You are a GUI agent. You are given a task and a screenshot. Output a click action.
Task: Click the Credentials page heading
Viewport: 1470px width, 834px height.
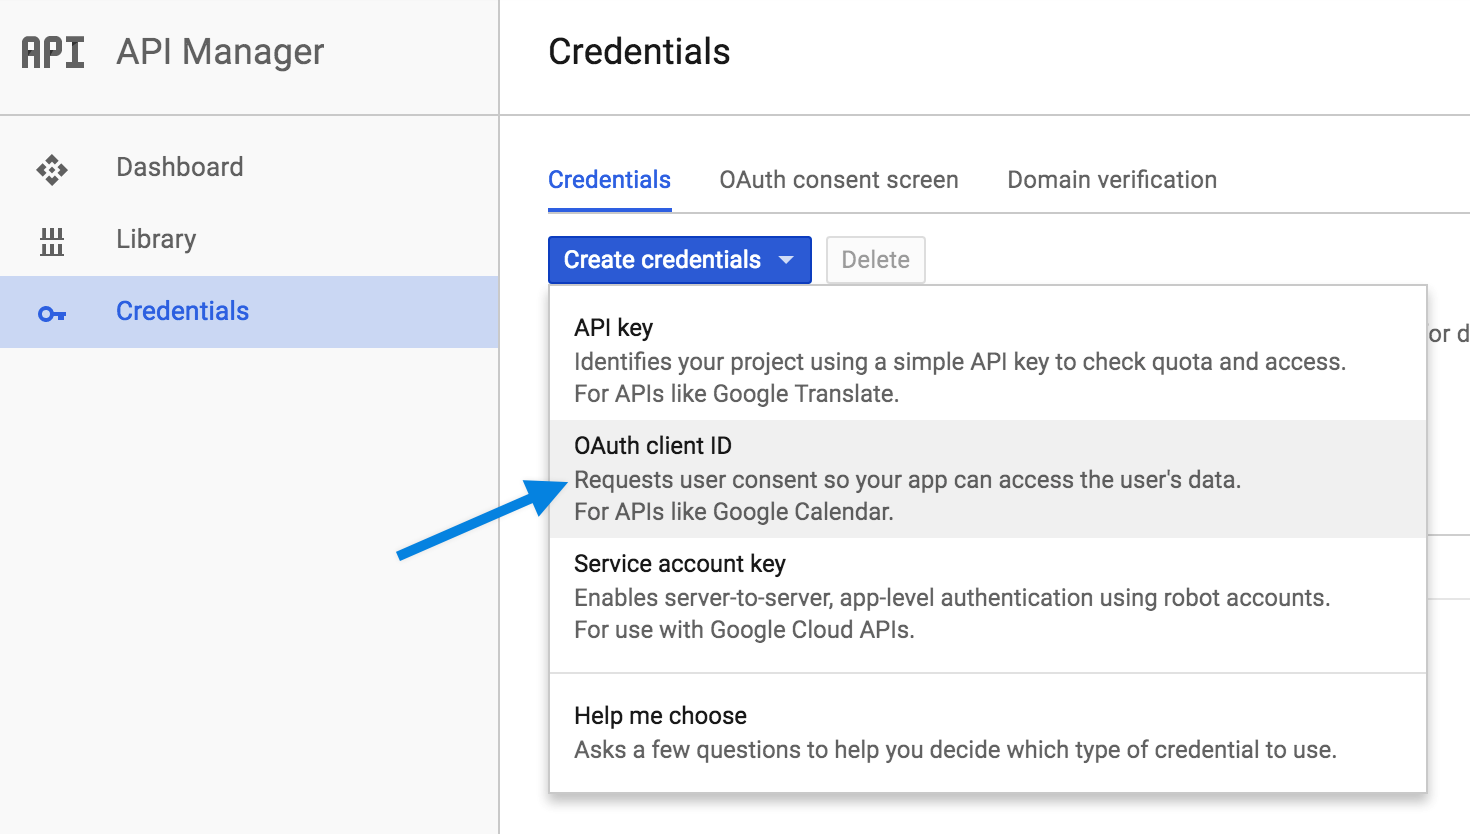click(x=639, y=52)
